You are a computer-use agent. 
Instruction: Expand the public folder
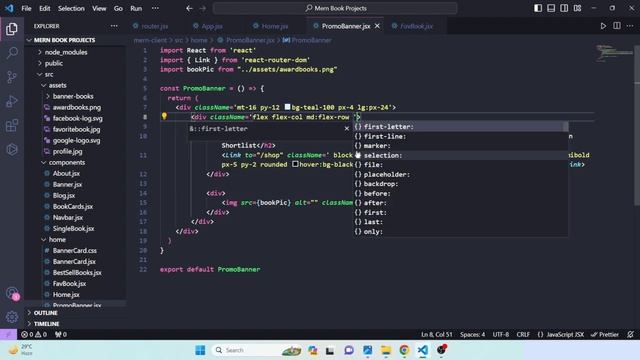(53, 63)
